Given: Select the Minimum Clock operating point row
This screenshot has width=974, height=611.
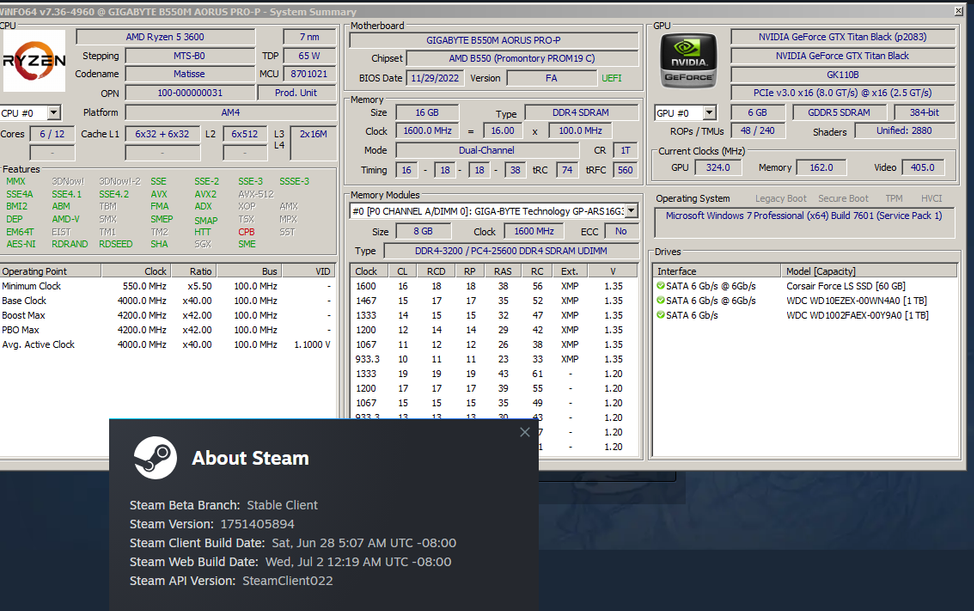Looking at the screenshot, I should click(x=168, y=286).
